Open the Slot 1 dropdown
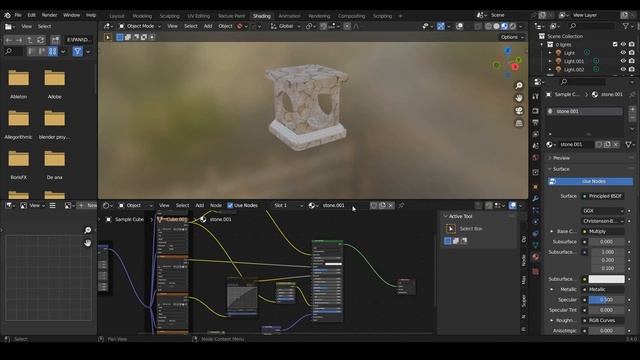Image resolution: width=640 pixels, height=360 pixels. [288, 205]
